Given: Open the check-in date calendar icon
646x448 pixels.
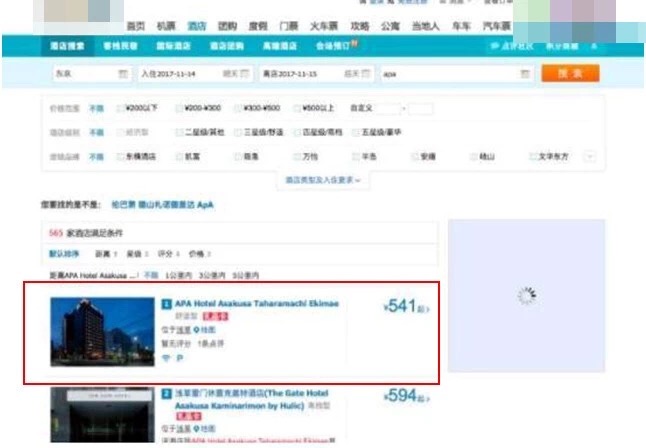Looking at the screenshot, I should point(245,74).
